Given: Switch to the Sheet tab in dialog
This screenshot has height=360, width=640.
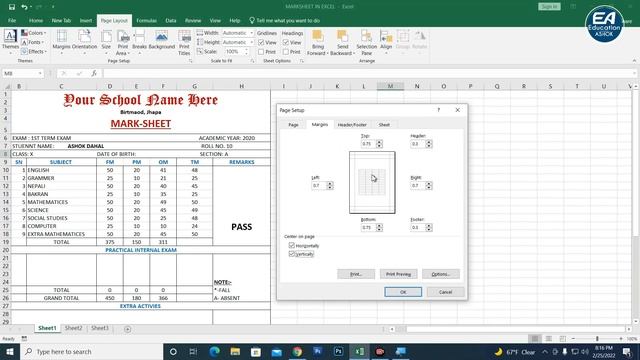Looking at the screenshot, I should (x=384, y=124).
